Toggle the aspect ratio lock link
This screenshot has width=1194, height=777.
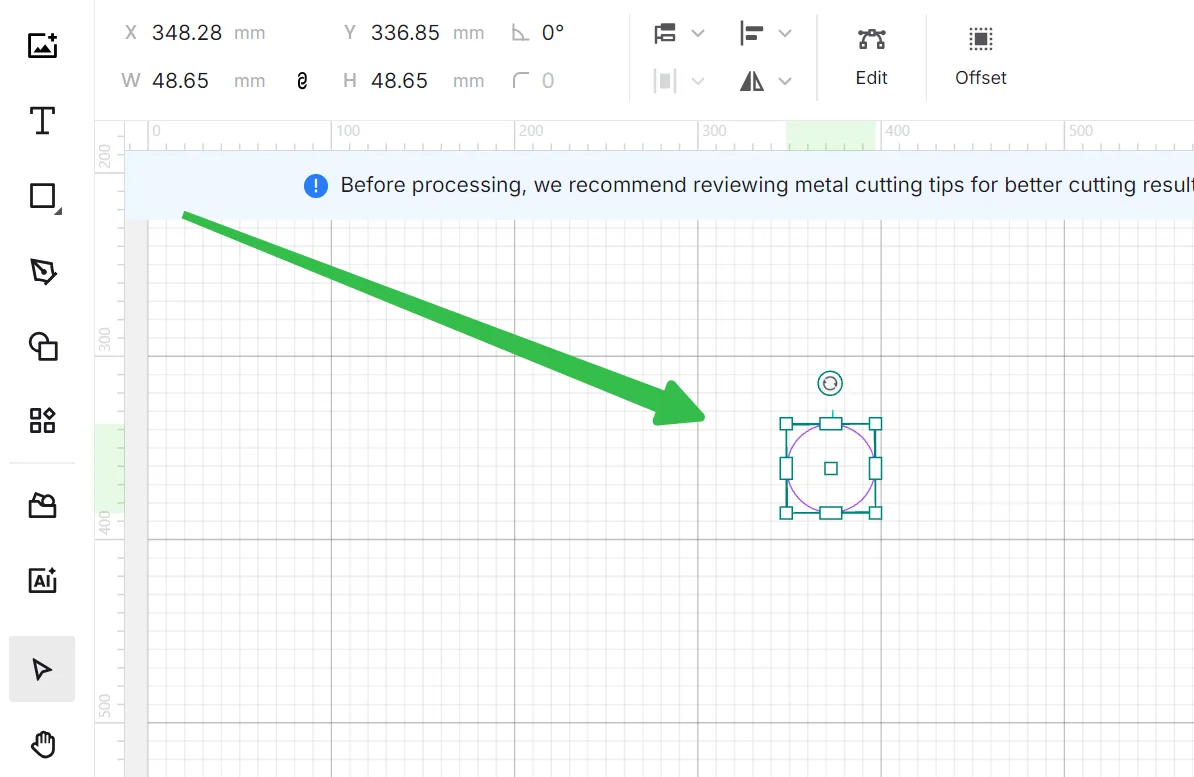pyautogui.click(x=302, y=81)
